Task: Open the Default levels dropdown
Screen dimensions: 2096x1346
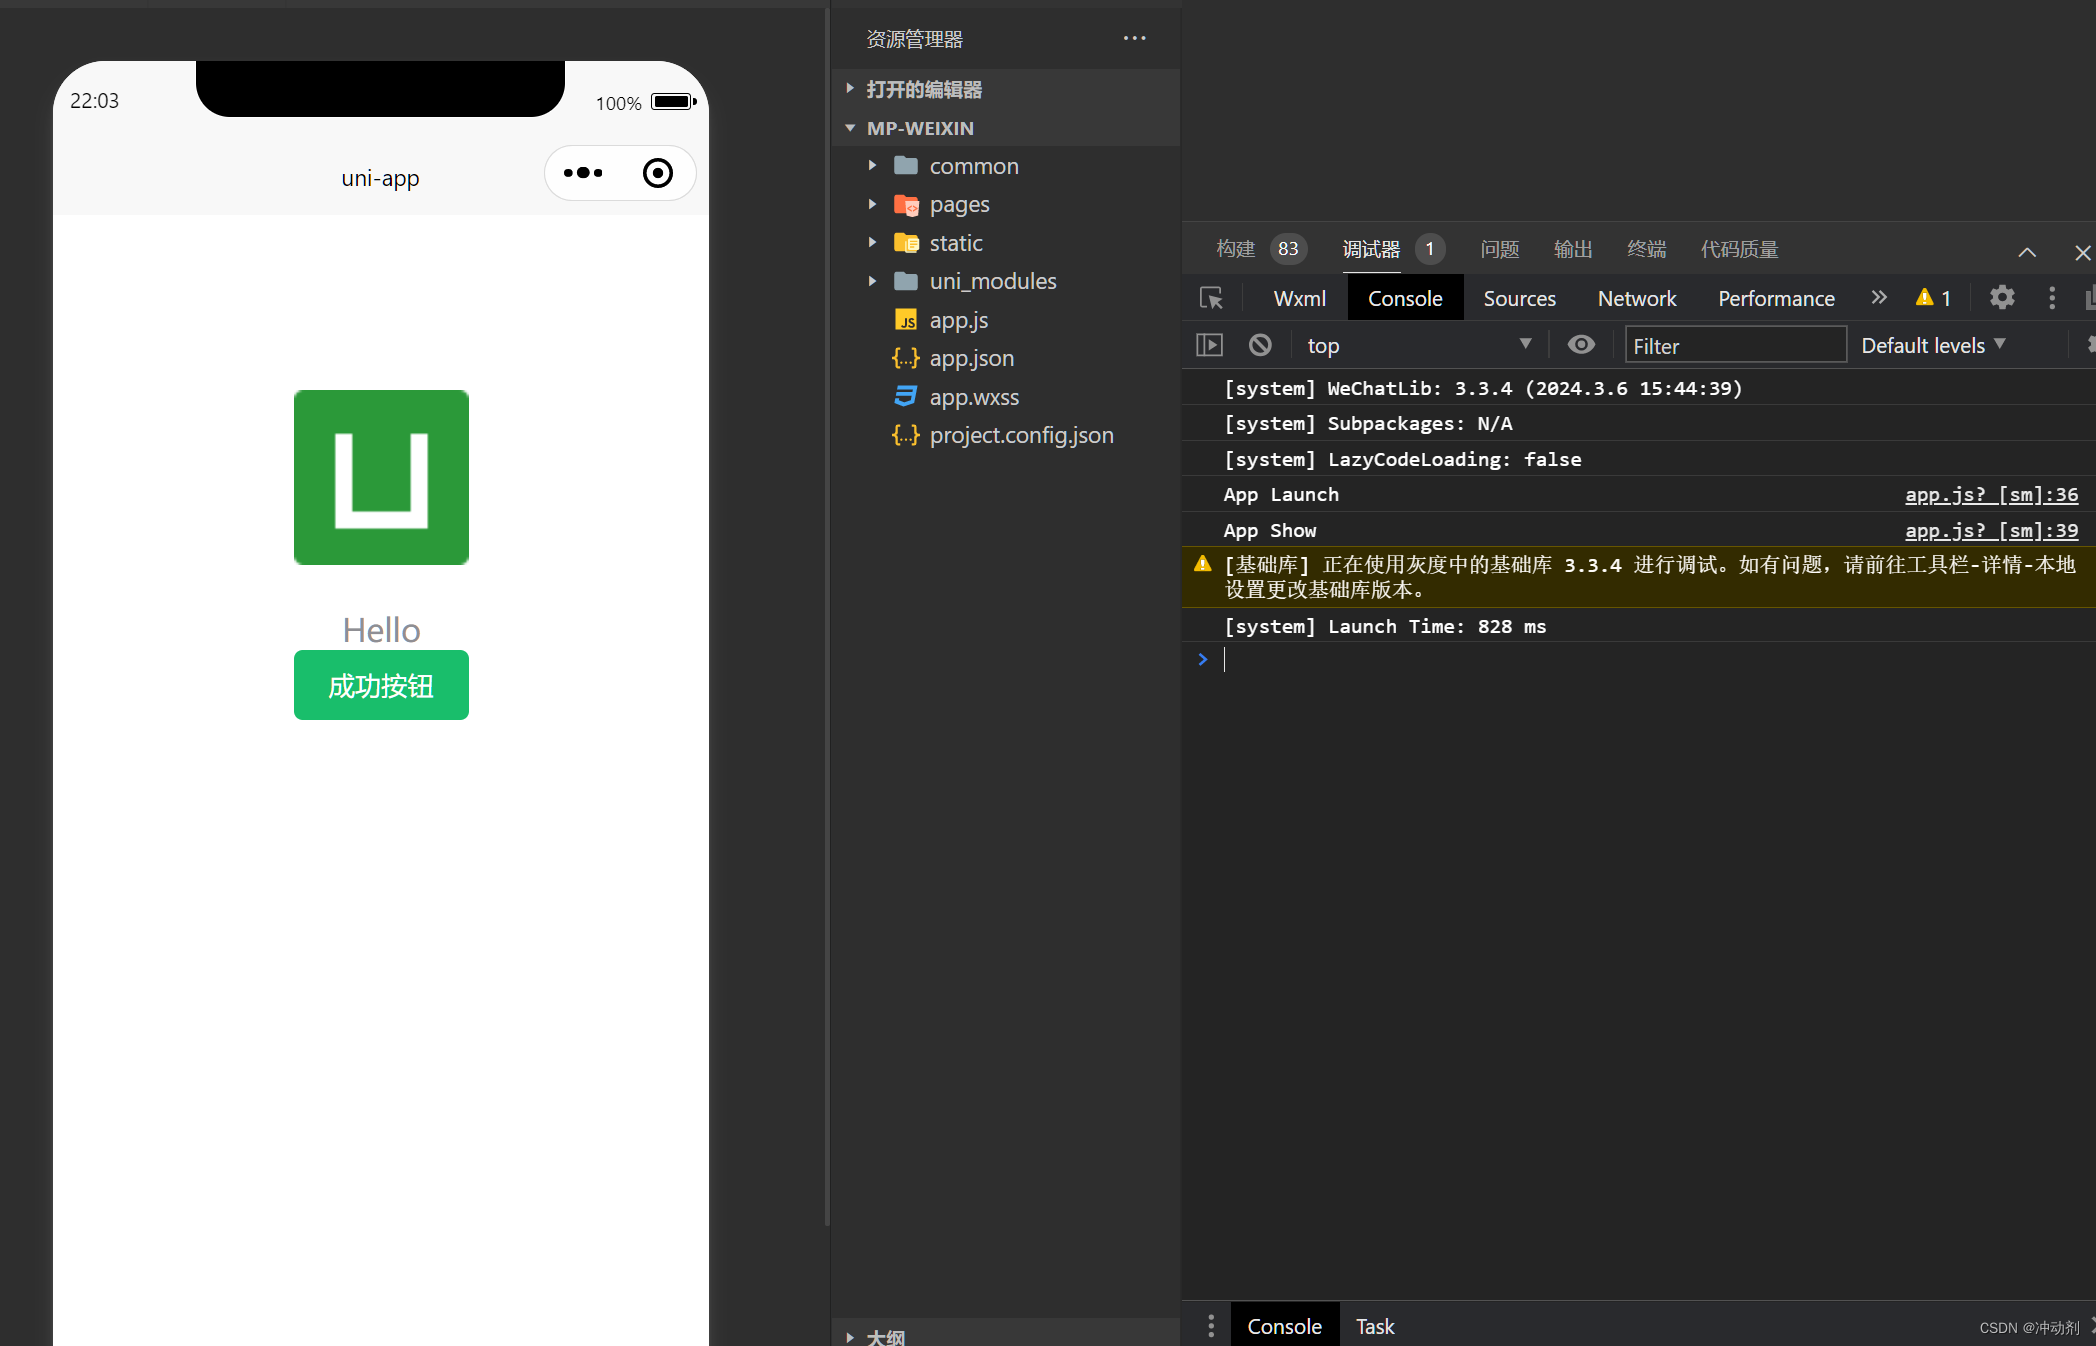Action: 1932,345
